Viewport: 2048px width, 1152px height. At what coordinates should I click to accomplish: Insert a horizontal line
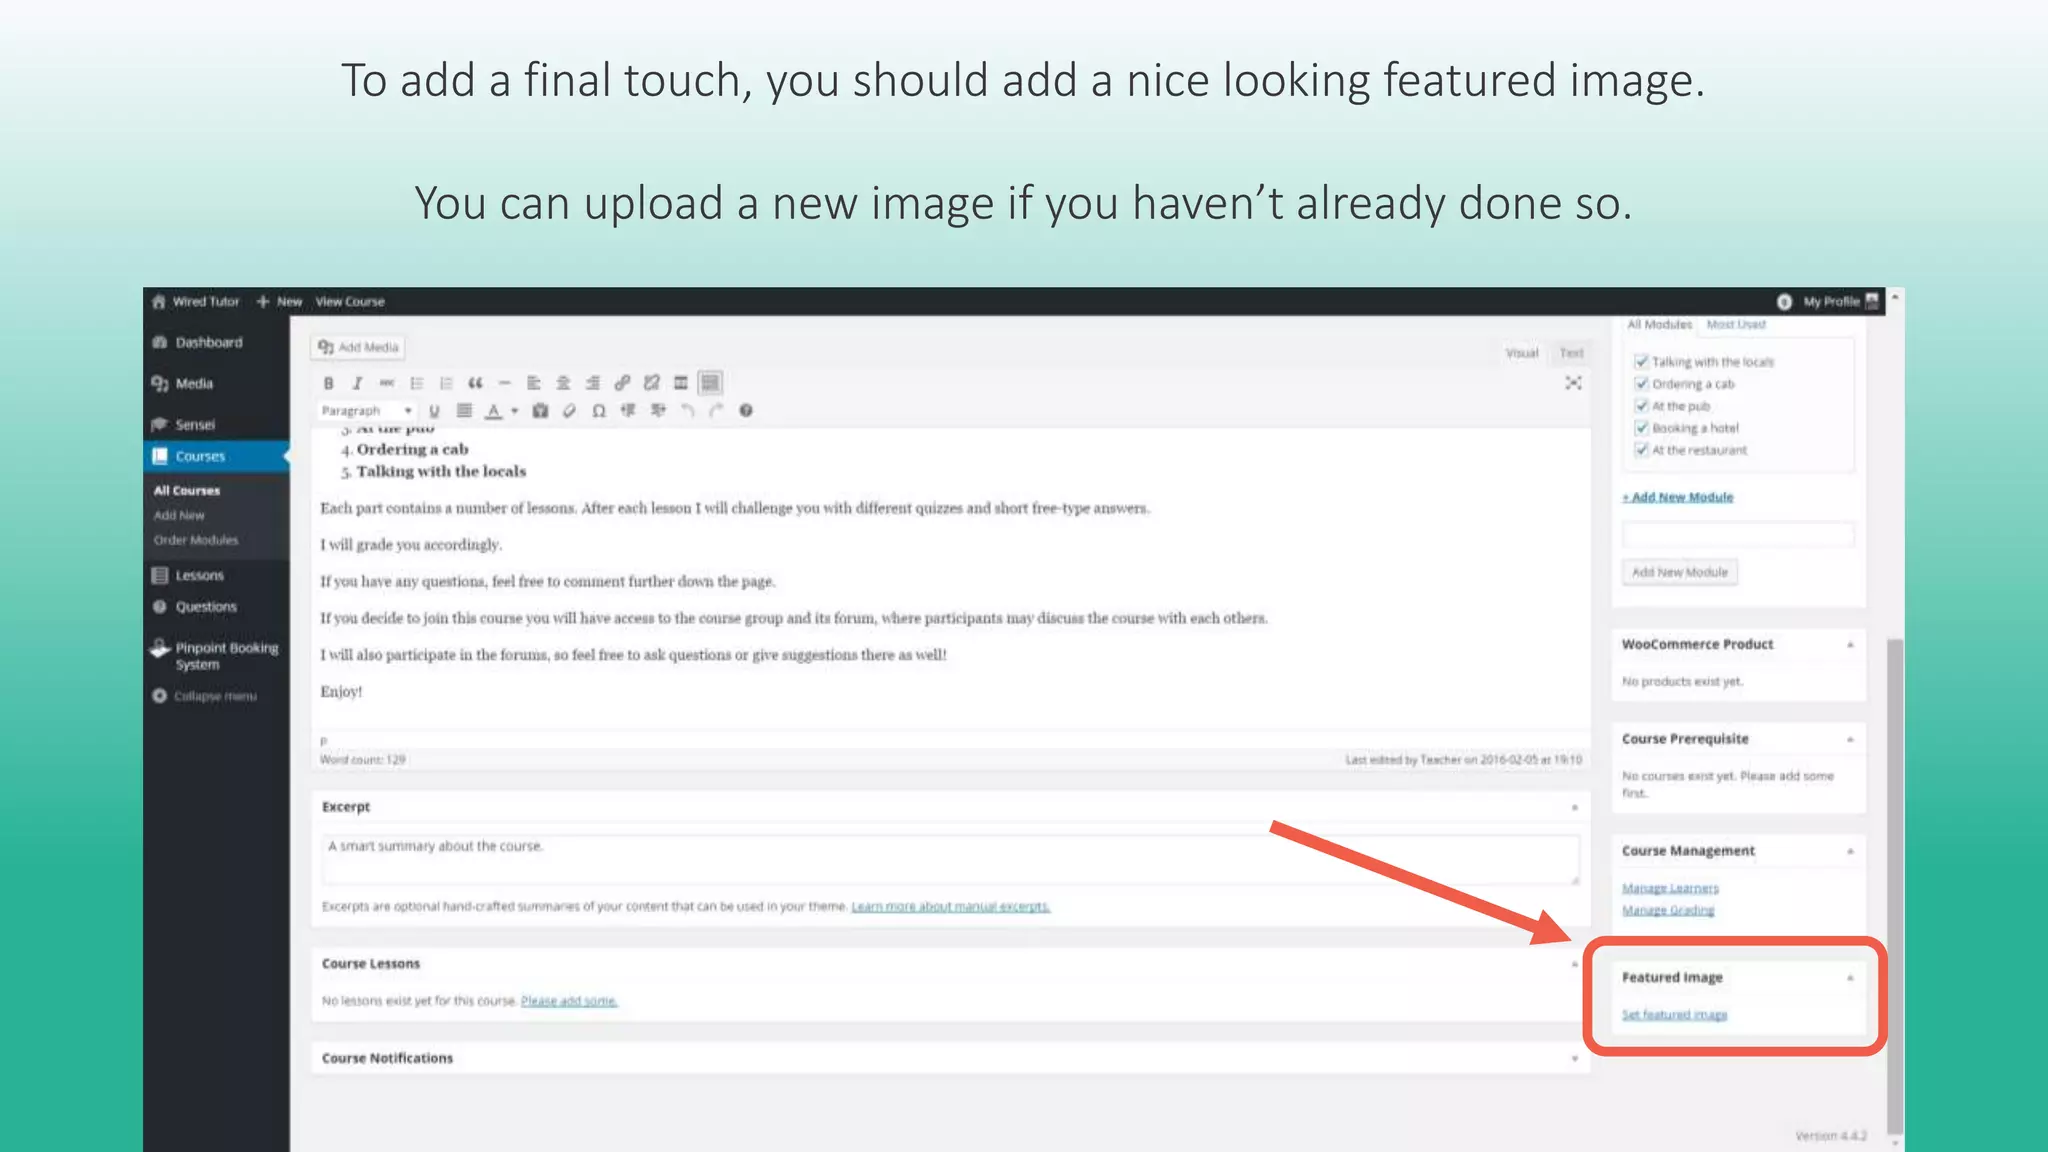(505, 383)
